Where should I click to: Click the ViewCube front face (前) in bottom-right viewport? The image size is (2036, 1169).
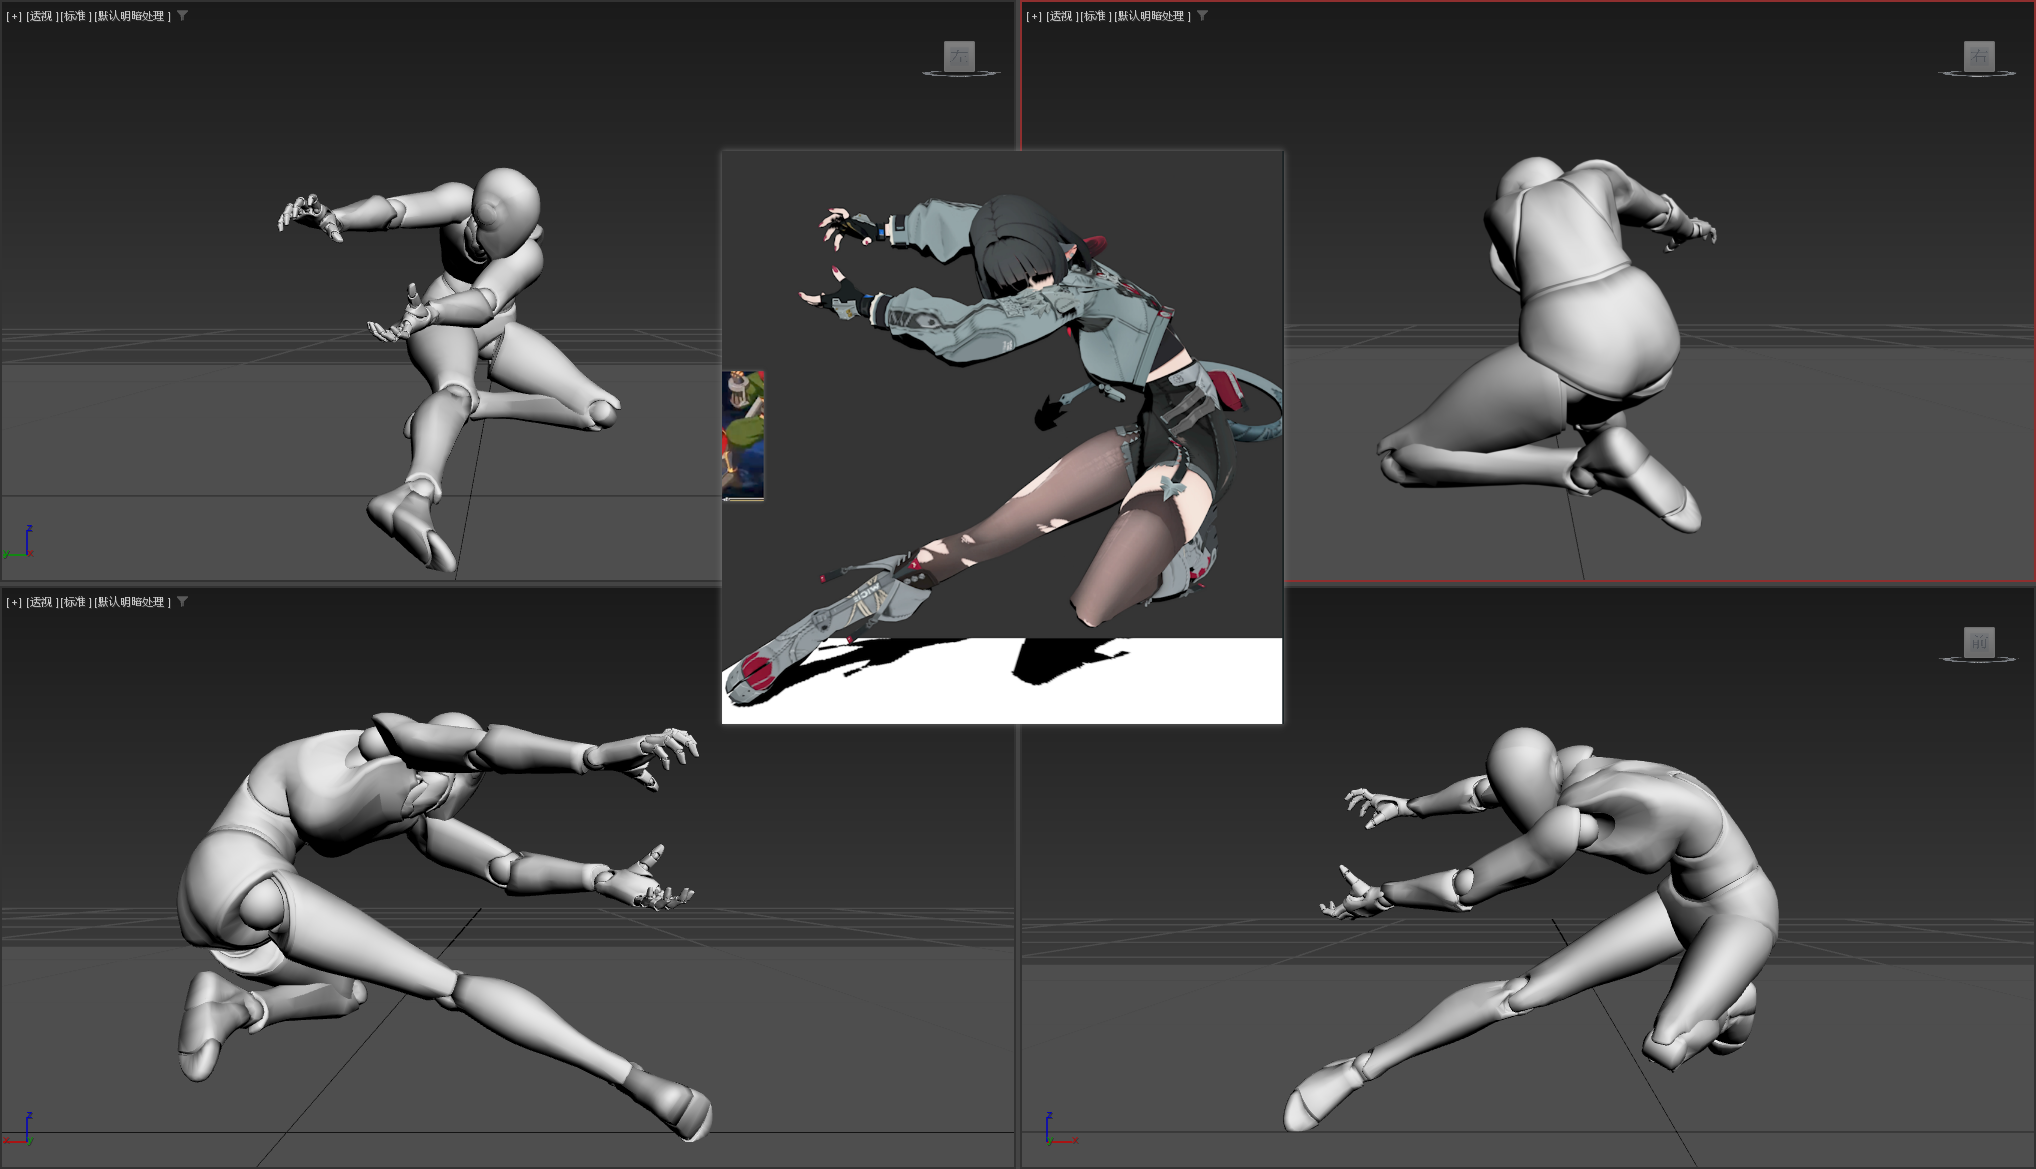[1978, 642]
